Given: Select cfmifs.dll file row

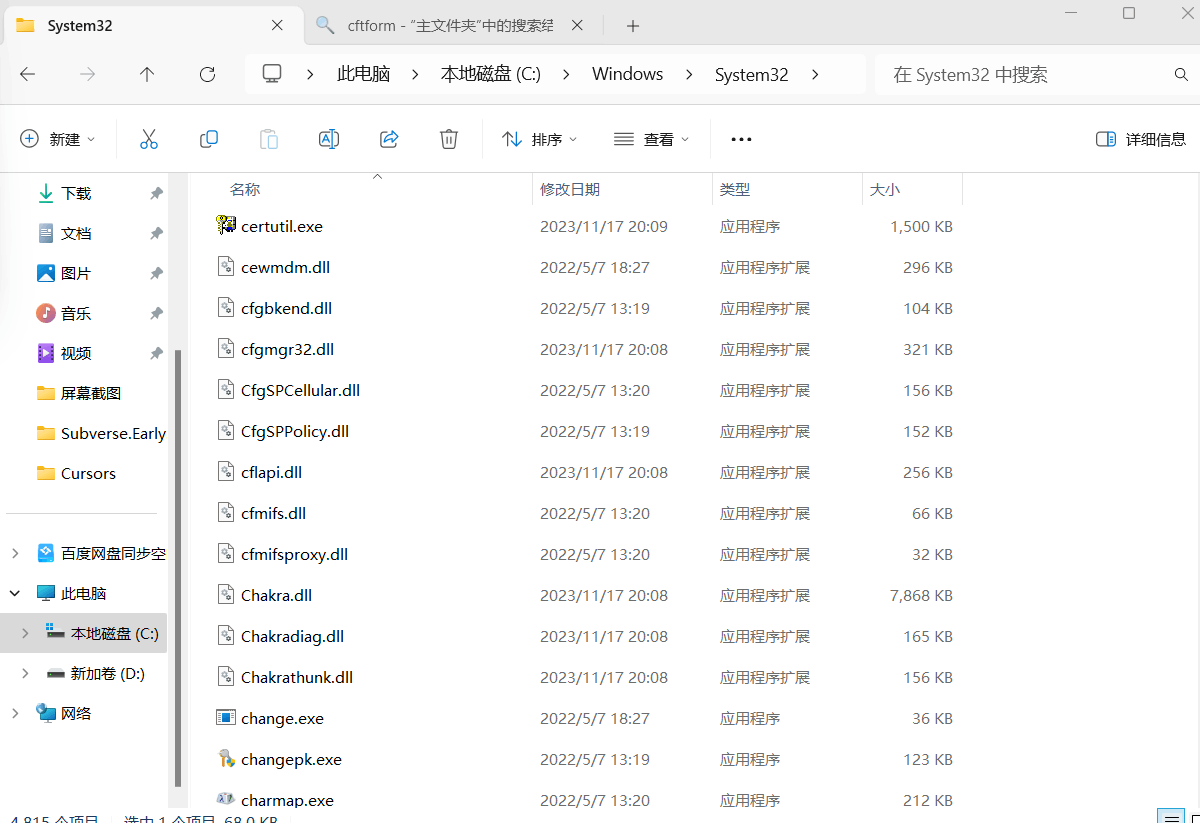Looking at the screenshot, I should click(x=585, y=513).
